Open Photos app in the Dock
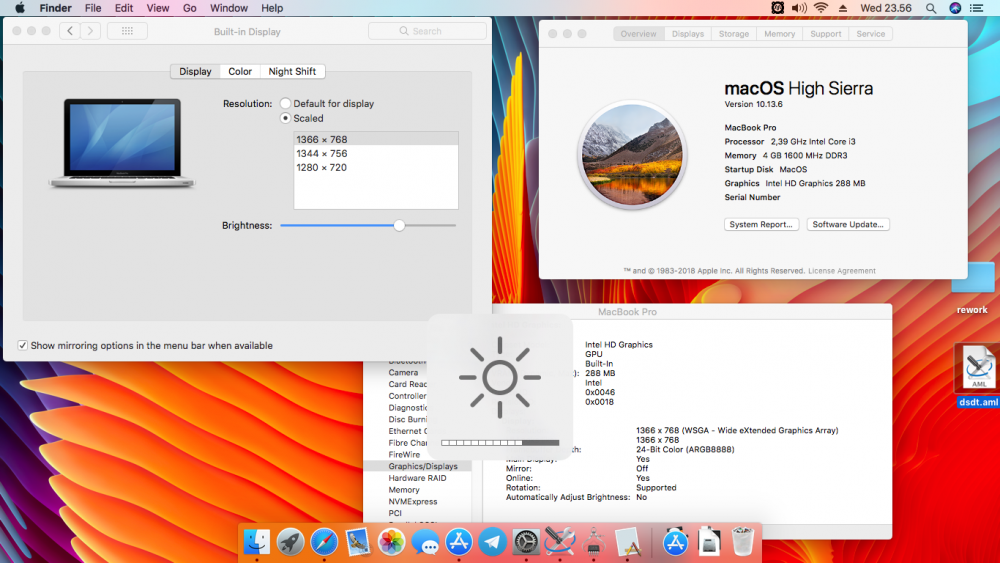1000x563 pixels. (391, 542)
